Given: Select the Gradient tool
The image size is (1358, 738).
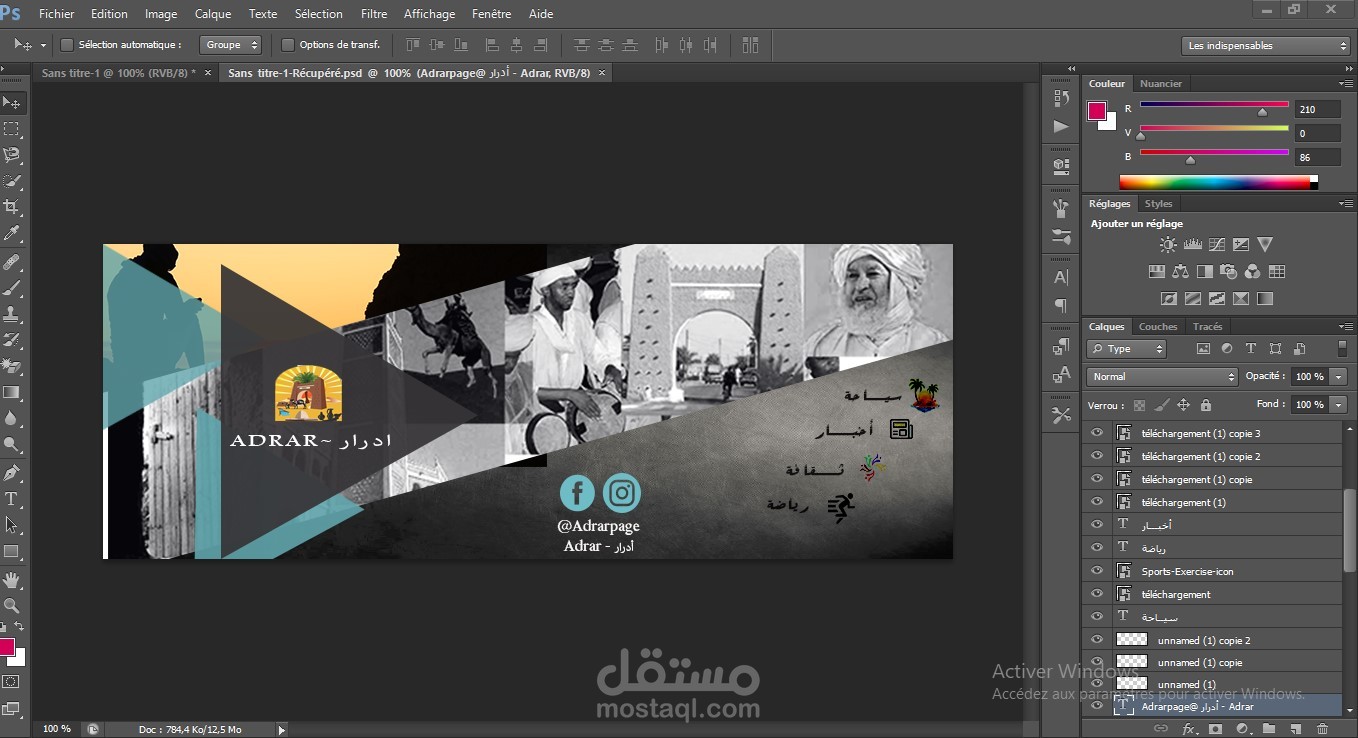Looking at the screenshot, I should point(12,393).
